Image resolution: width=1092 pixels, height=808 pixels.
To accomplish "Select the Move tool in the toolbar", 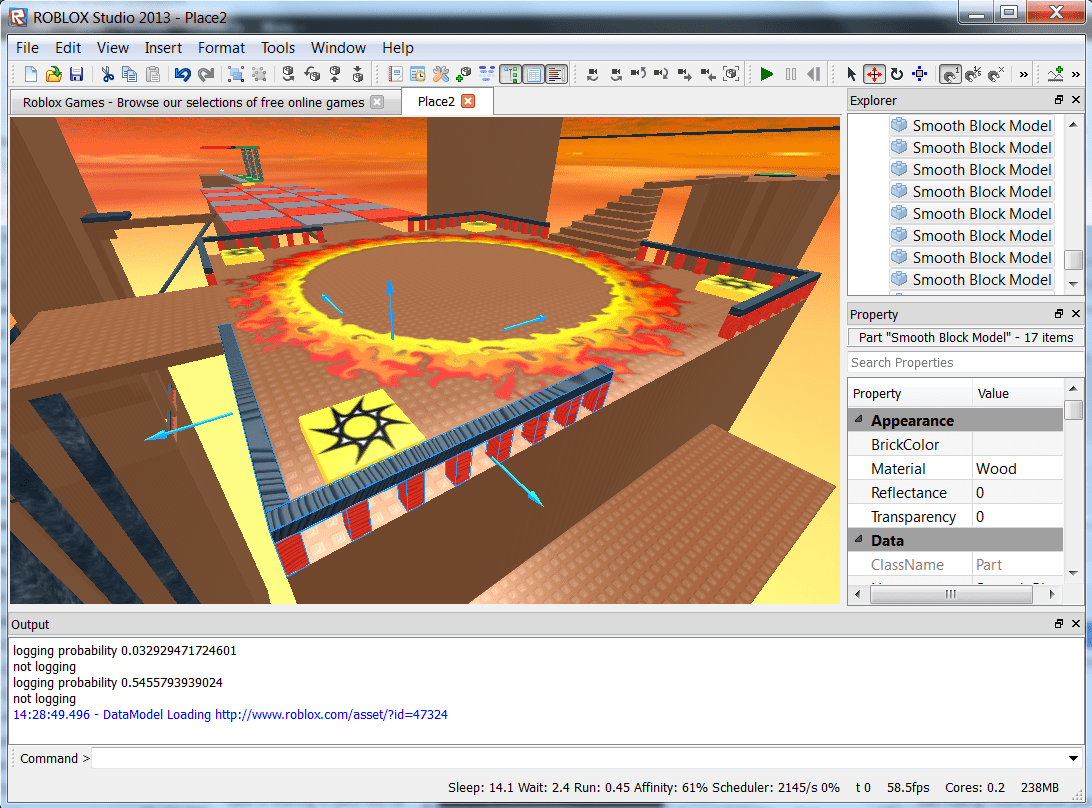I will point(874,74).
